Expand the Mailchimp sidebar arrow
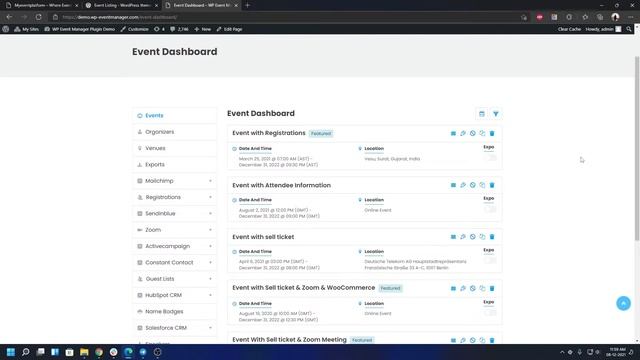 pyautogui.click(x=210, y=181)
